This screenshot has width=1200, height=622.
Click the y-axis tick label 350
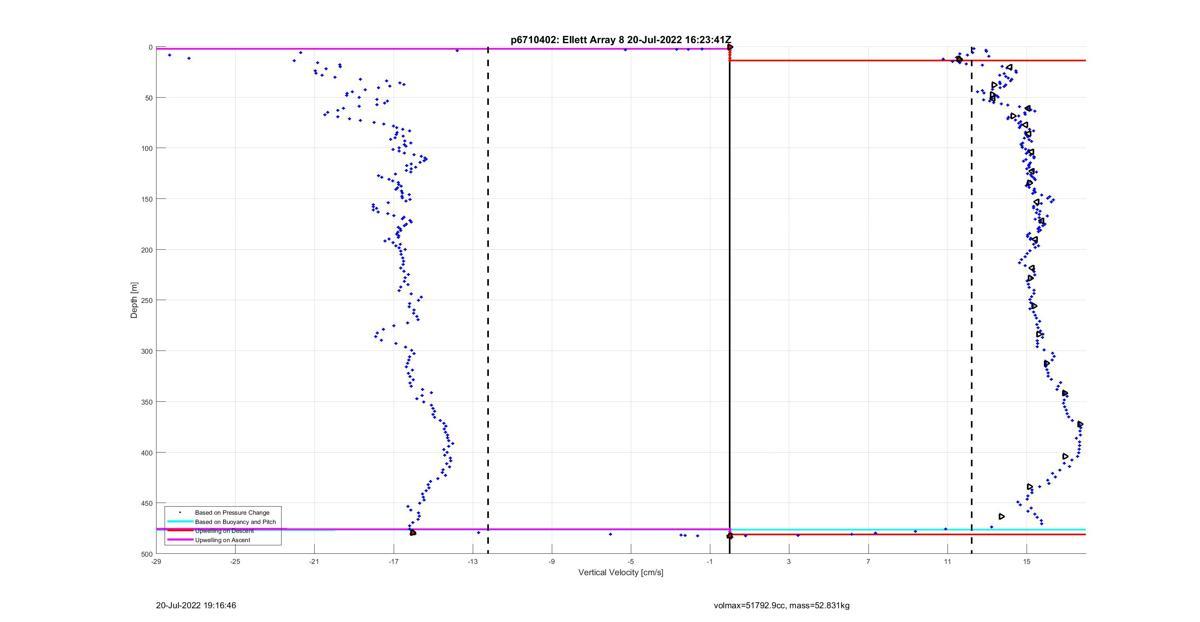[x=146, y=402]
